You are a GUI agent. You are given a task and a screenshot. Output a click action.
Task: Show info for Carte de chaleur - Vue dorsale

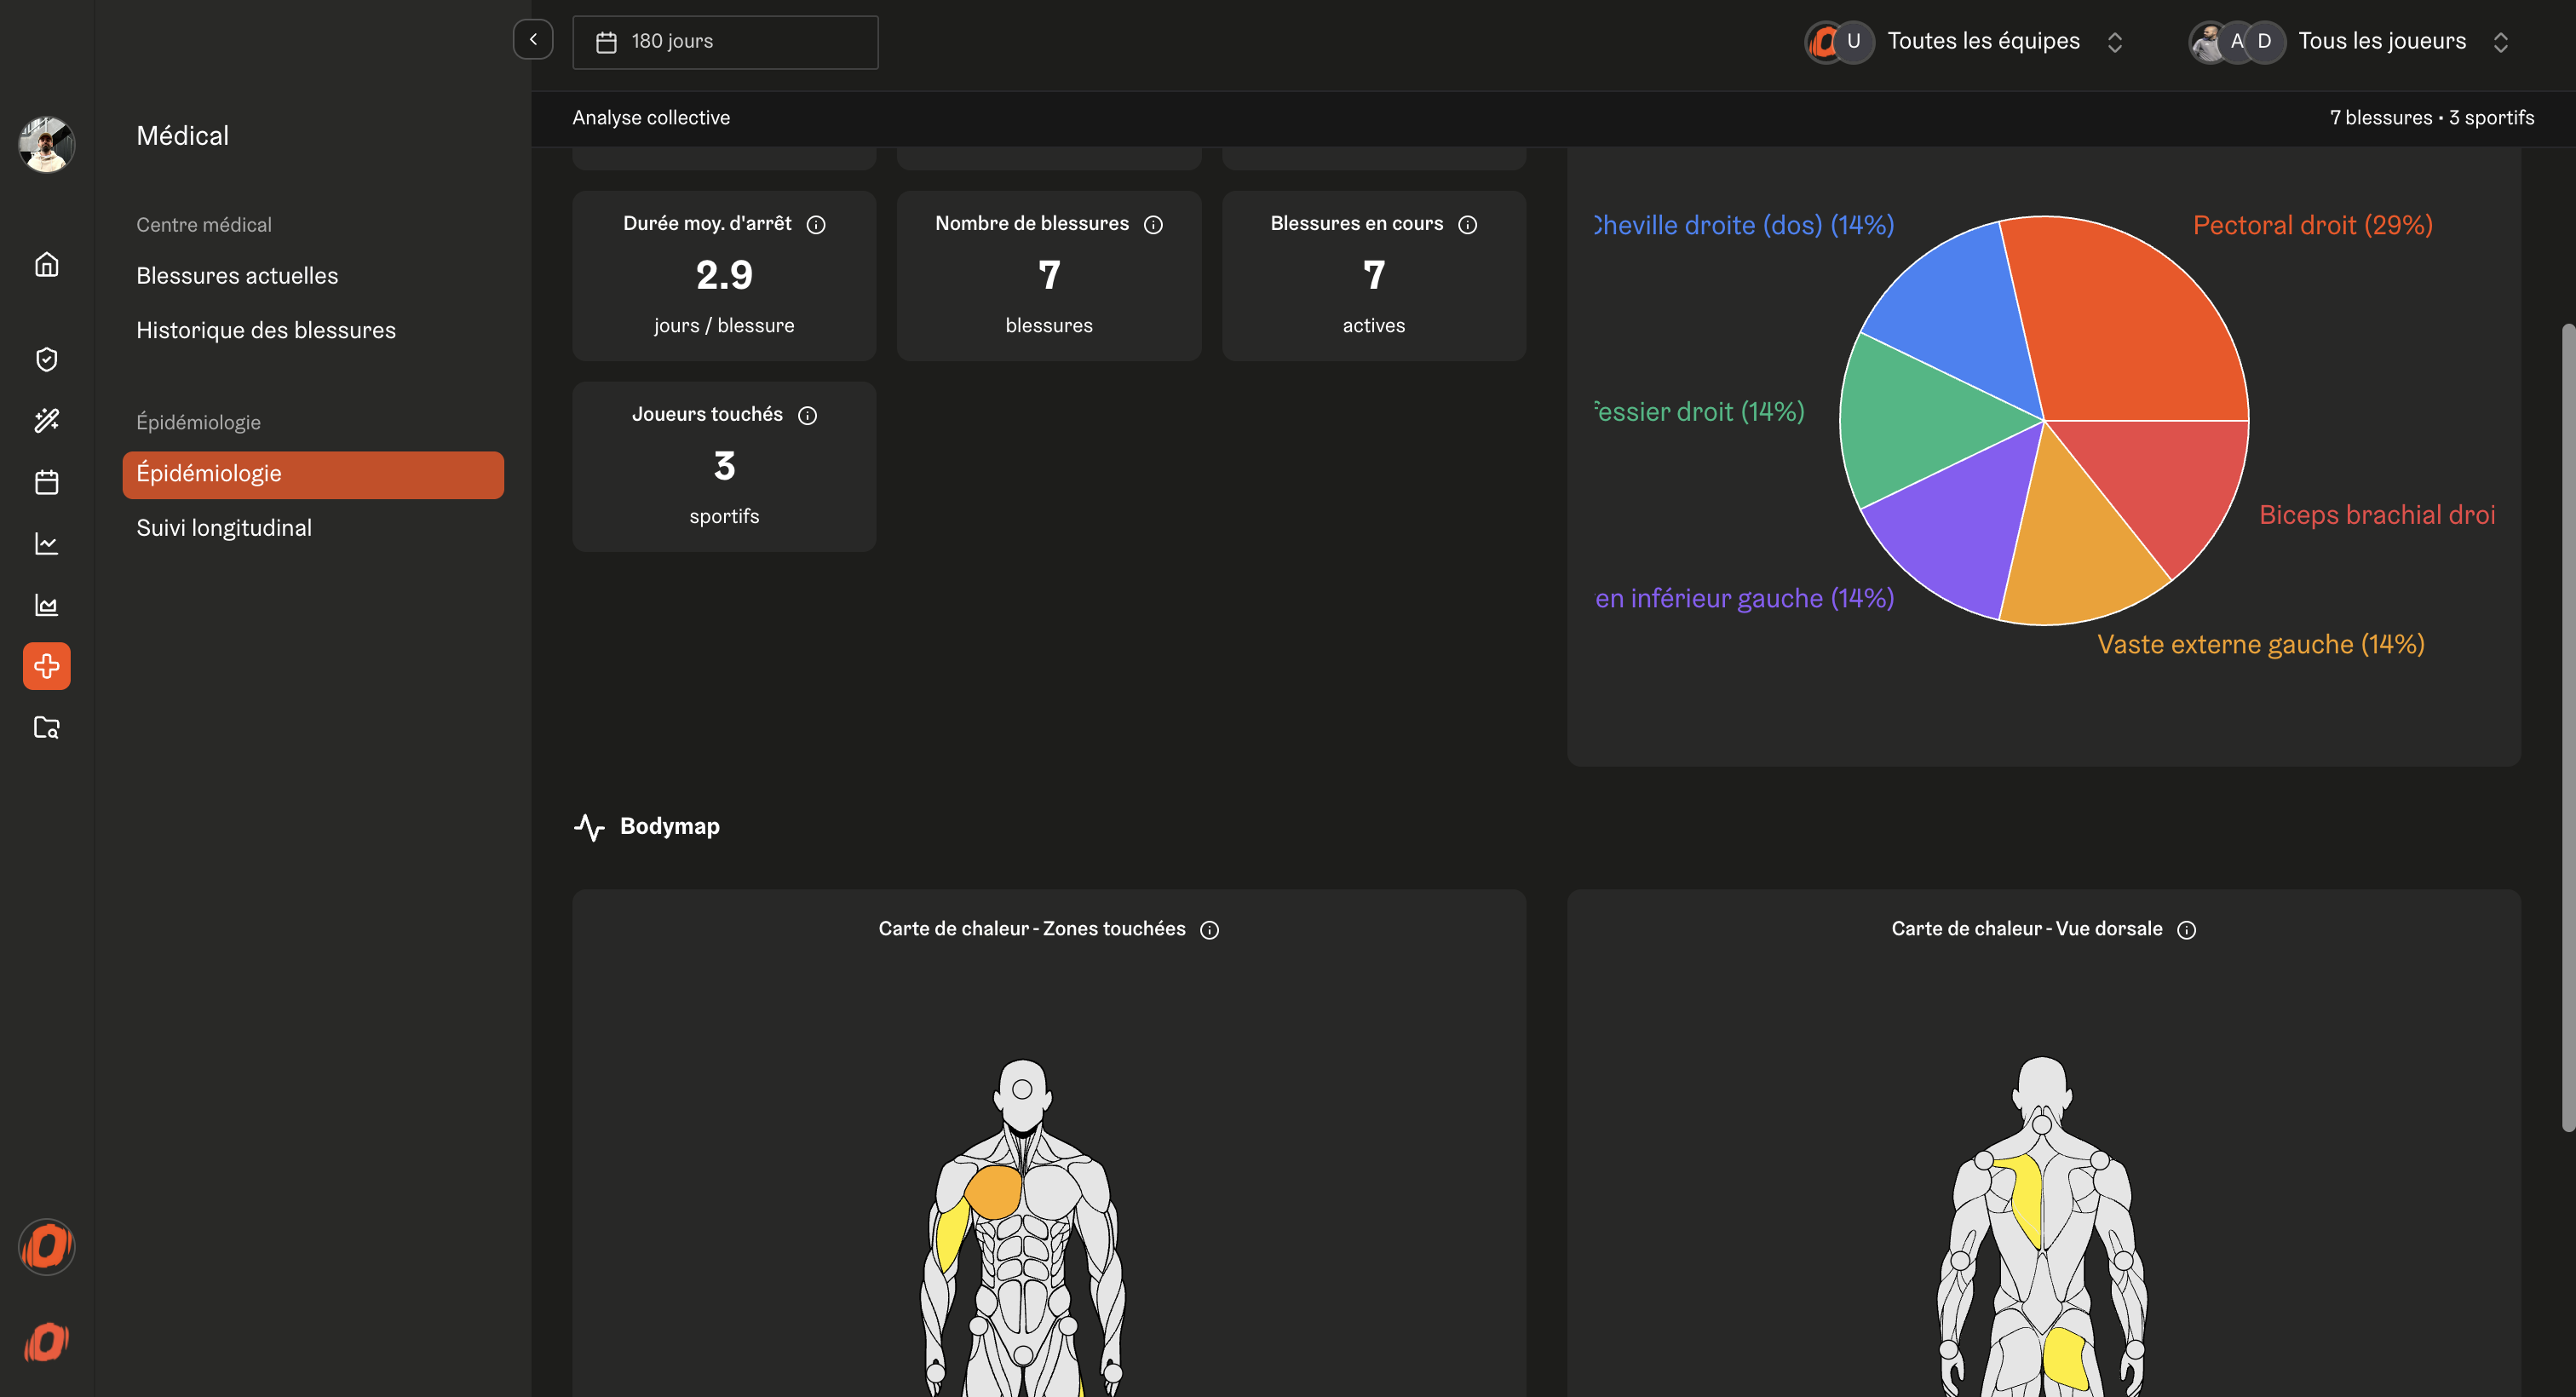coord(2186,930)
